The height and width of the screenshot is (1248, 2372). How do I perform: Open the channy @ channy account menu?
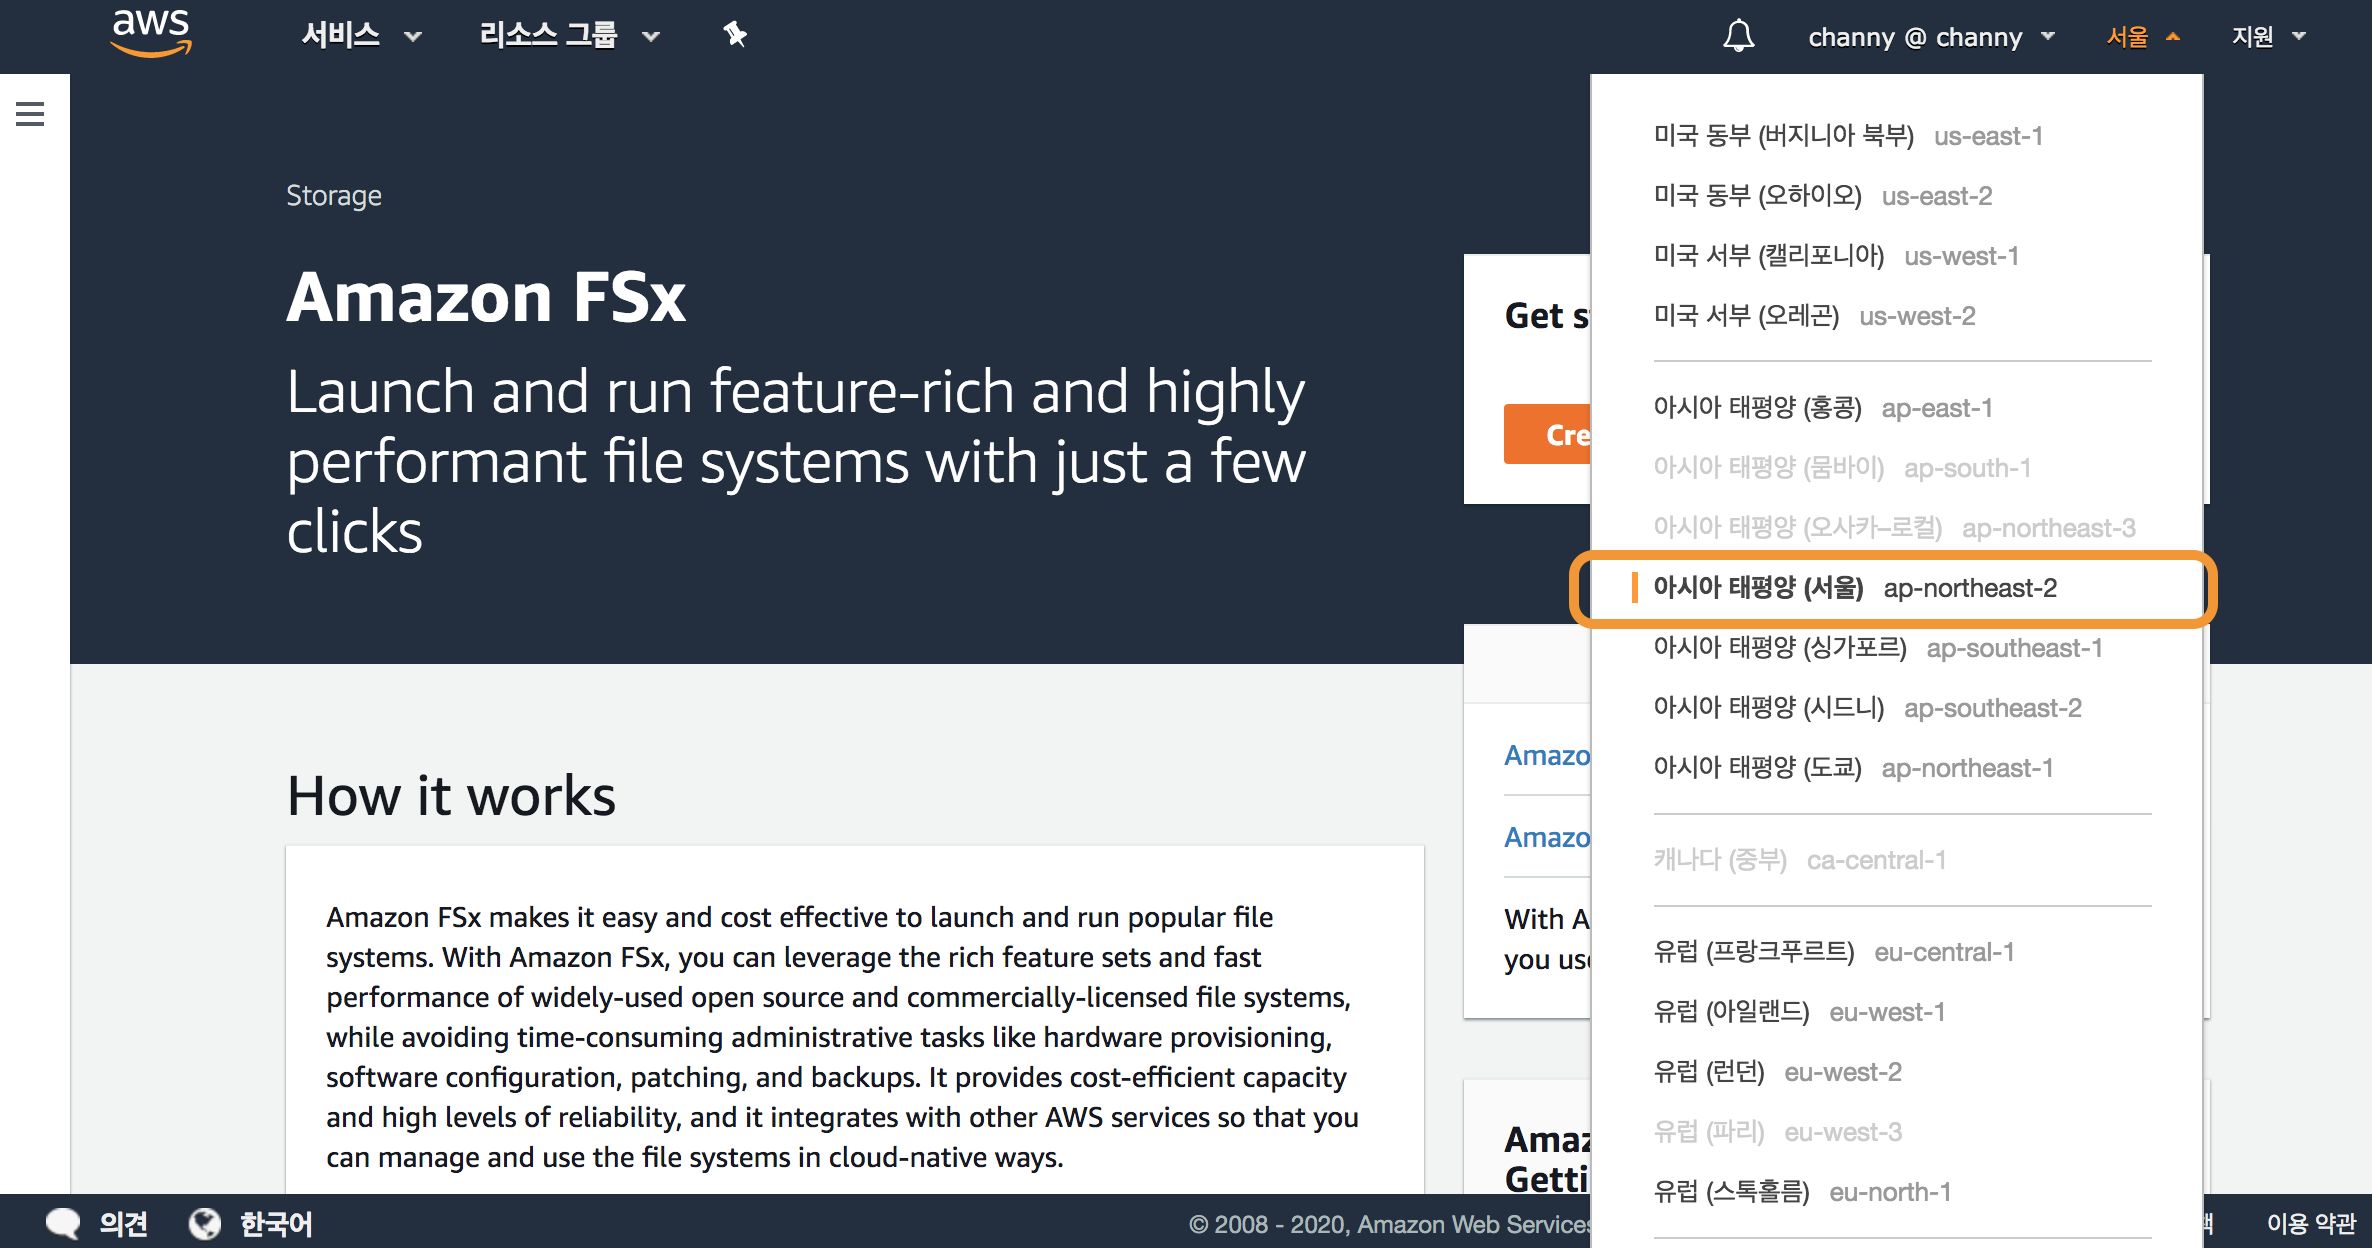click(1930, 37)
